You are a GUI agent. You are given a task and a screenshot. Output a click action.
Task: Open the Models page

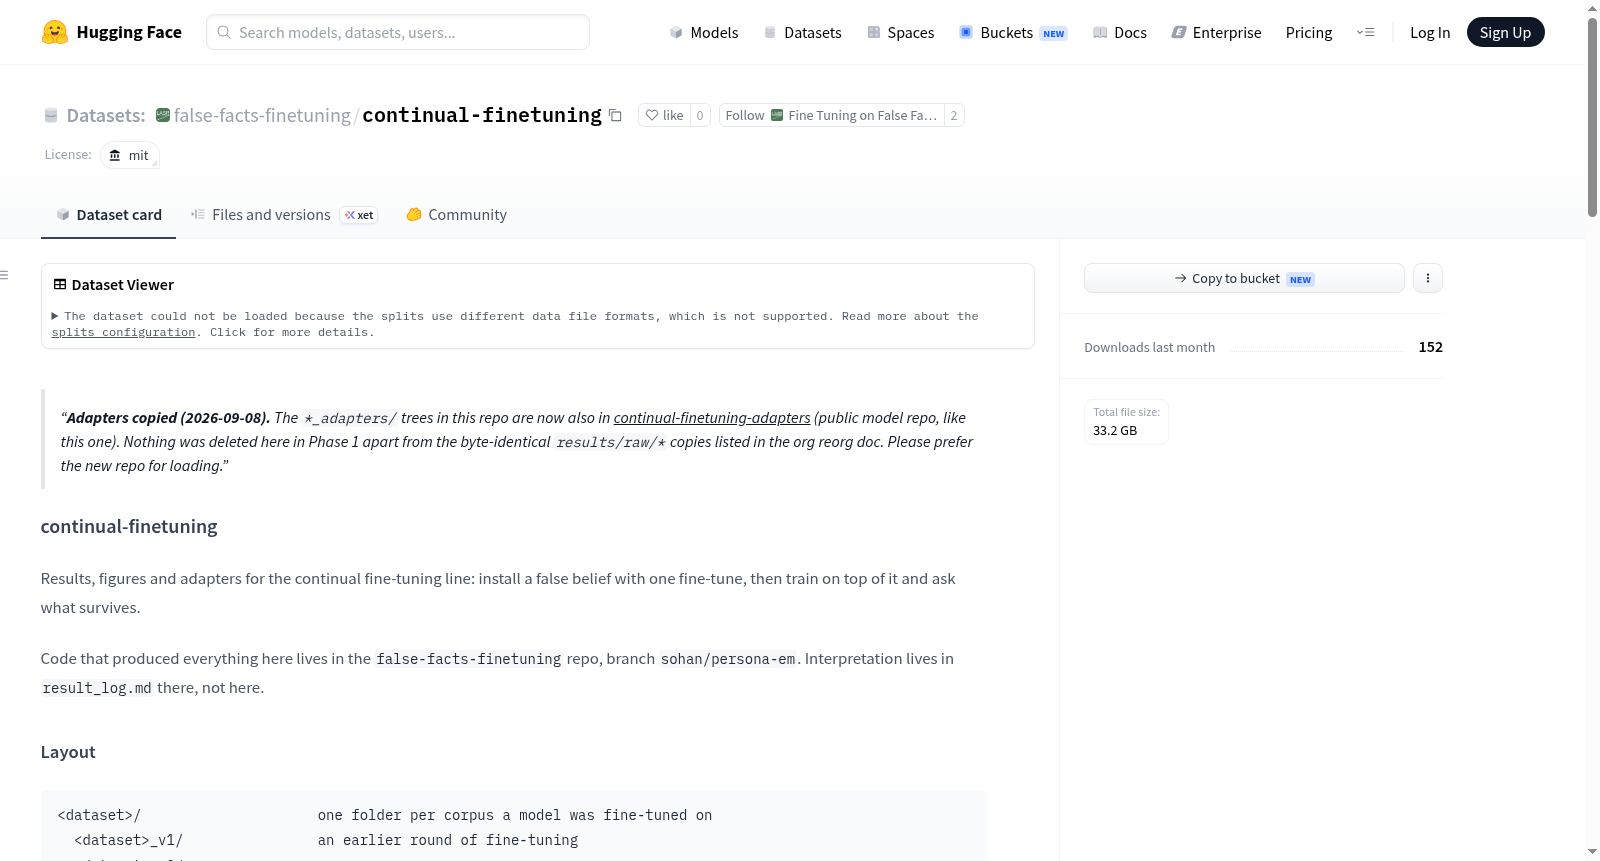pyautogui.click(x=704, y=33)
